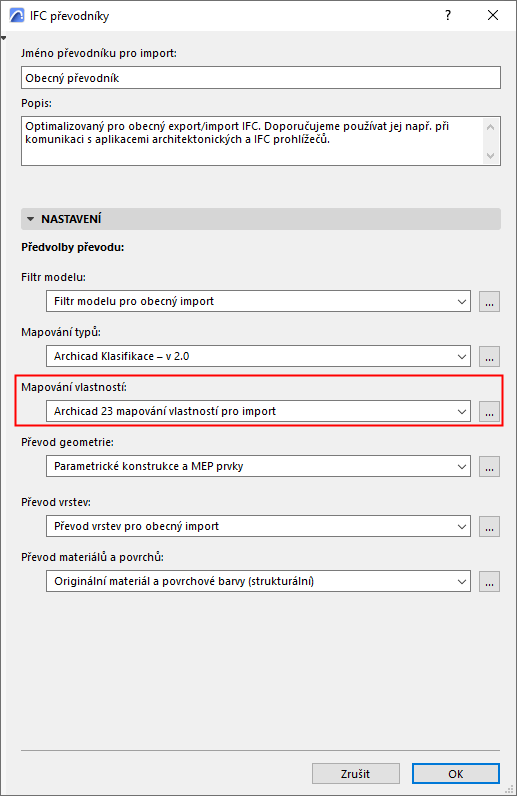Click the Obecný převodník name field
517x796 pixels.
261,78
